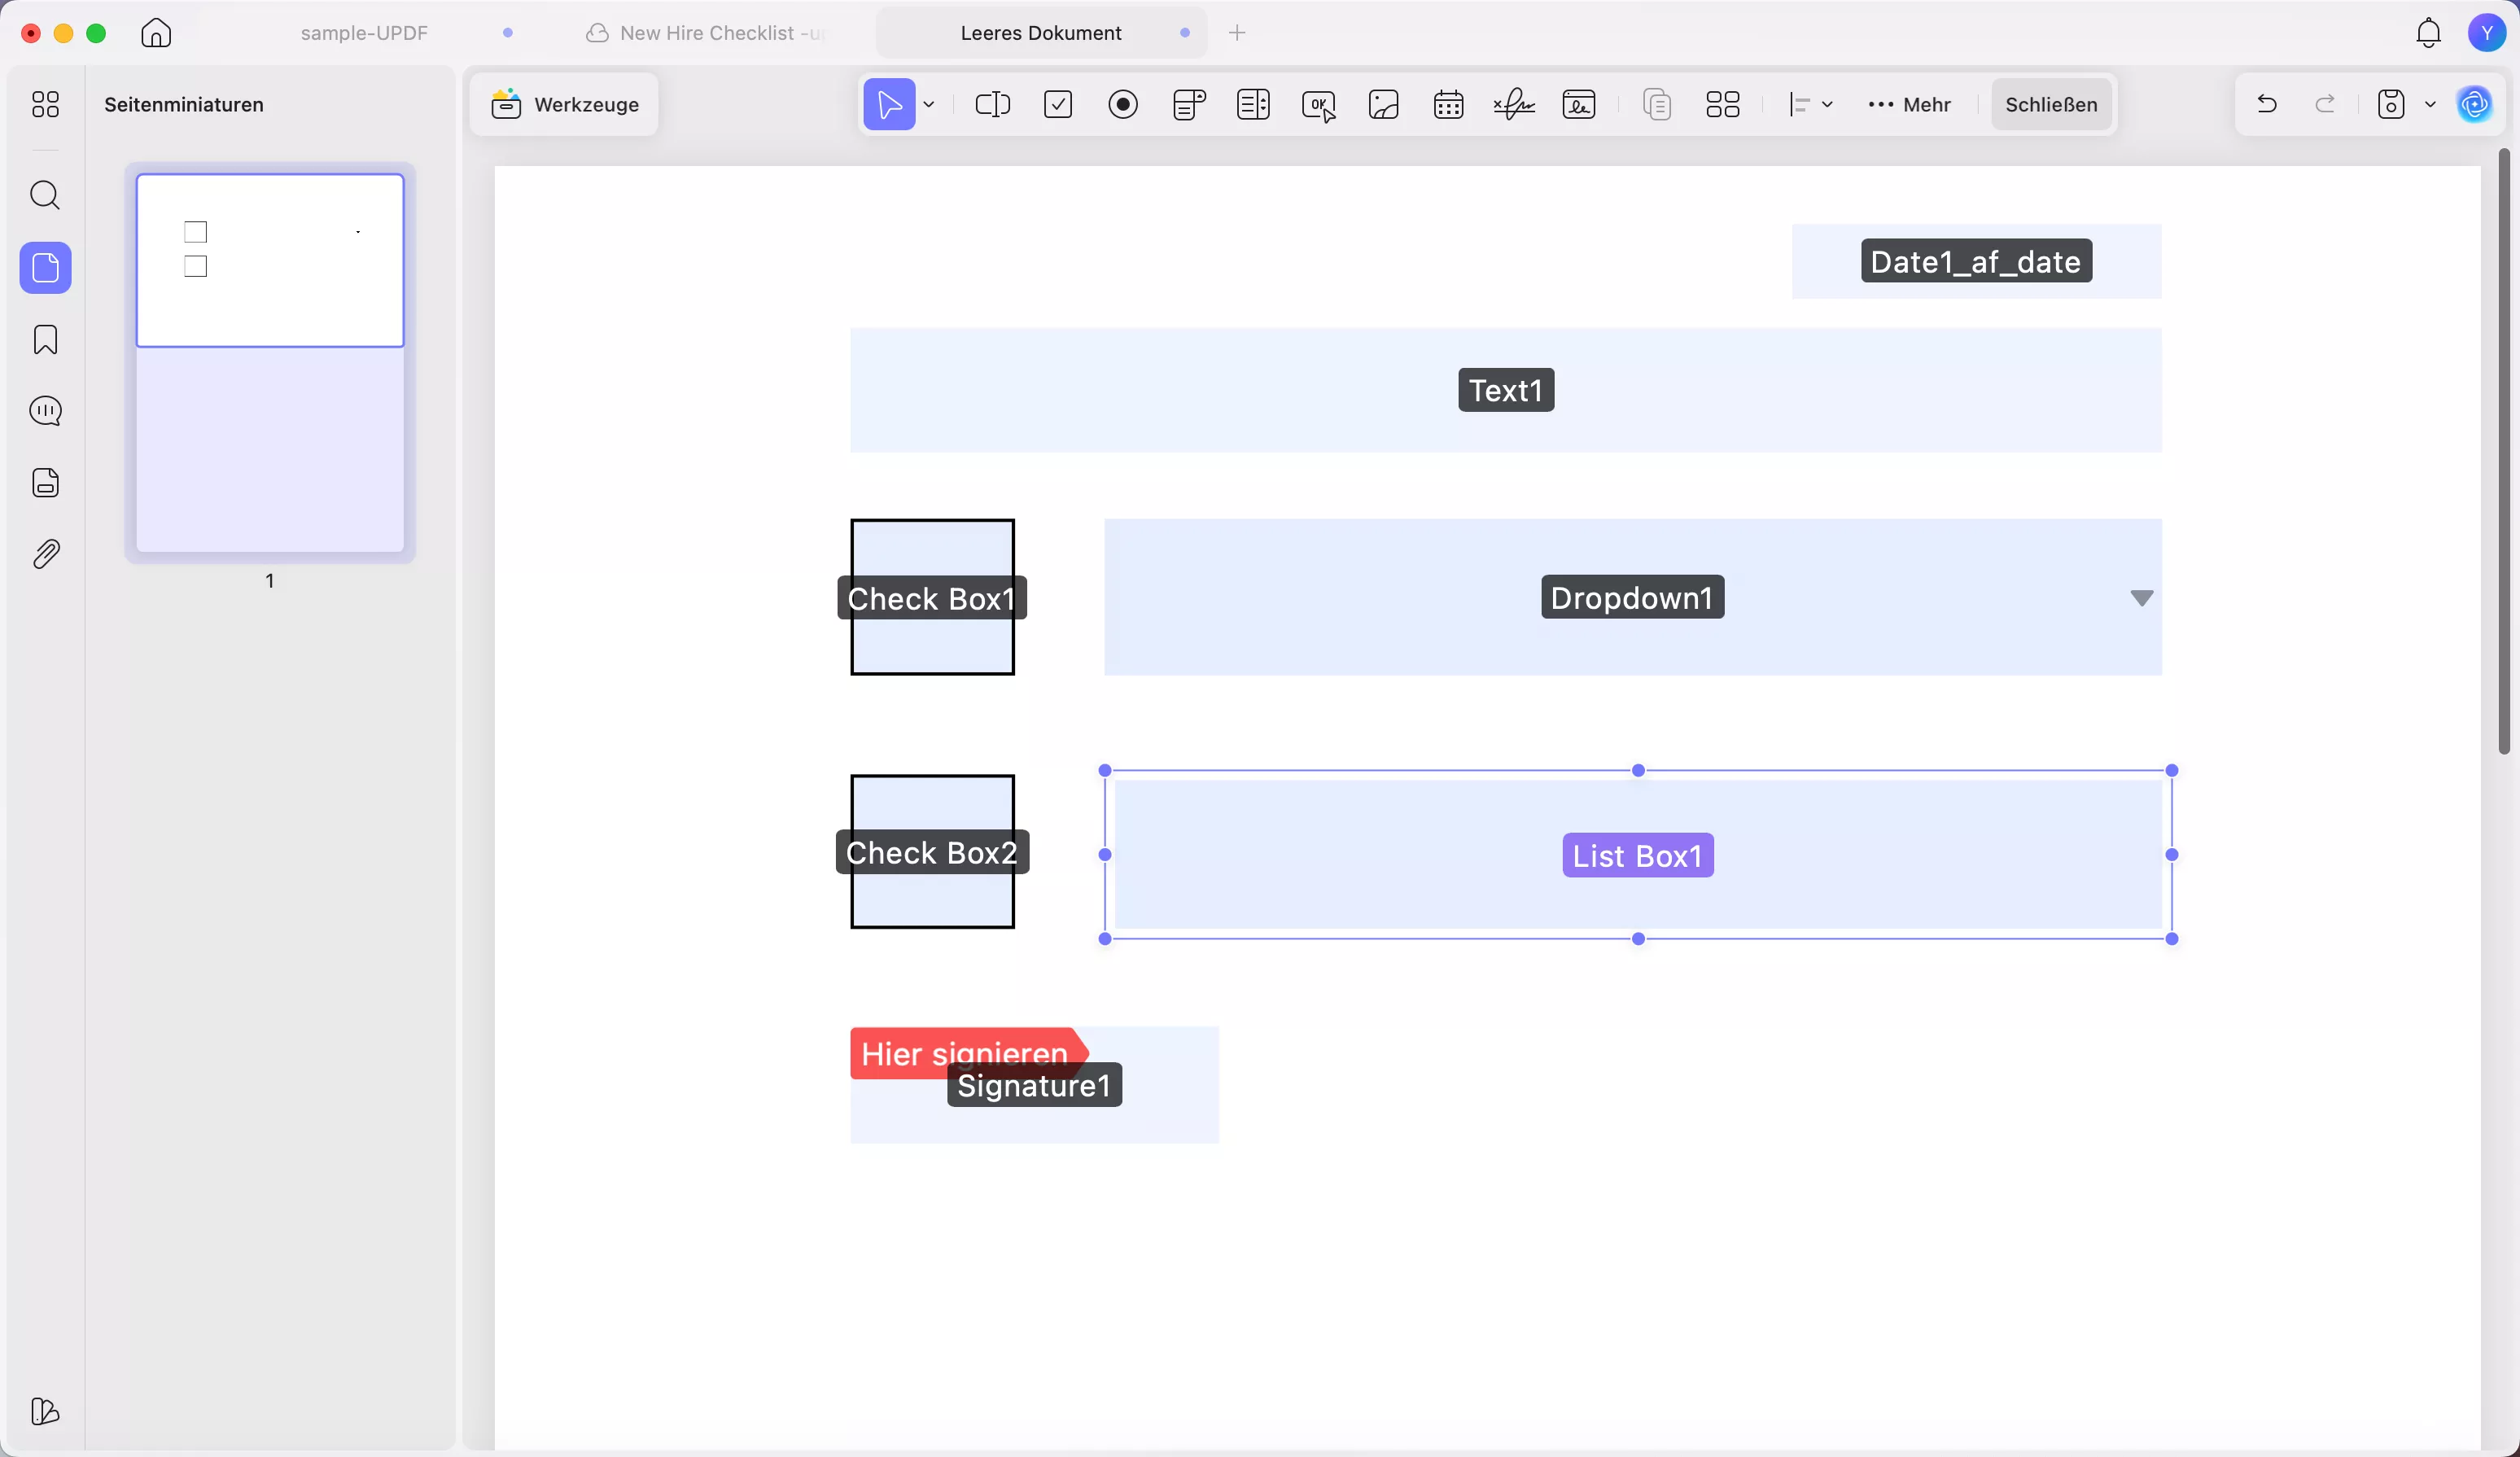Select the date field tool icon
2520x1457 pixels.
coord(1448,104)
